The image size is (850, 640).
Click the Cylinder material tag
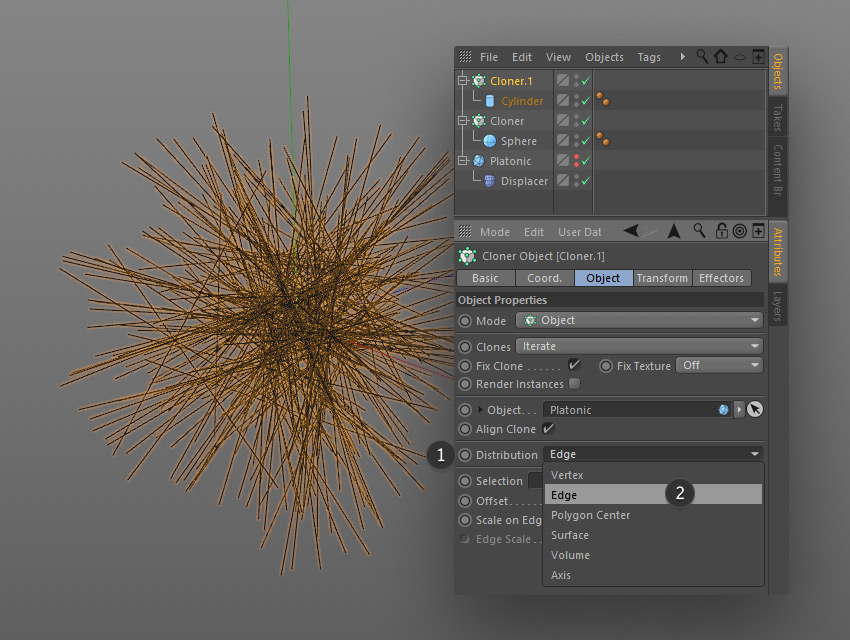603,100
